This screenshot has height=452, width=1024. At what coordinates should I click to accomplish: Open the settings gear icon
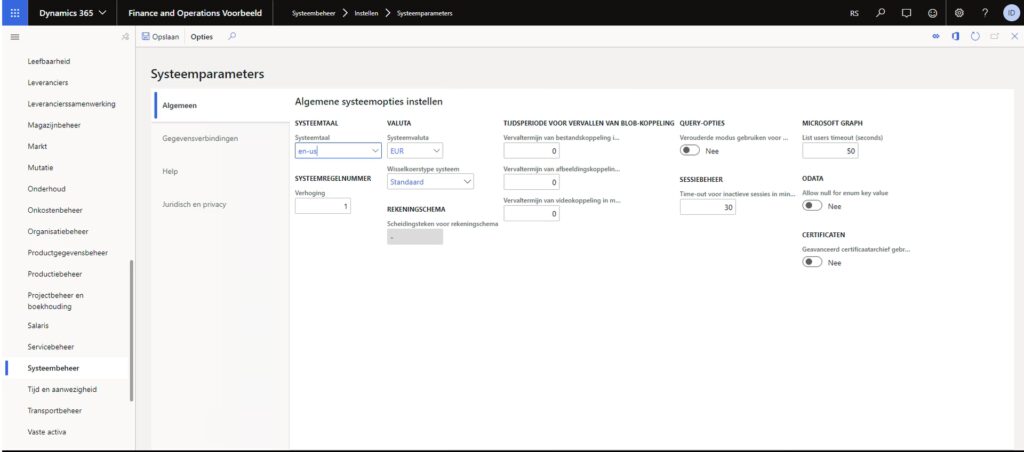point(958,13)
